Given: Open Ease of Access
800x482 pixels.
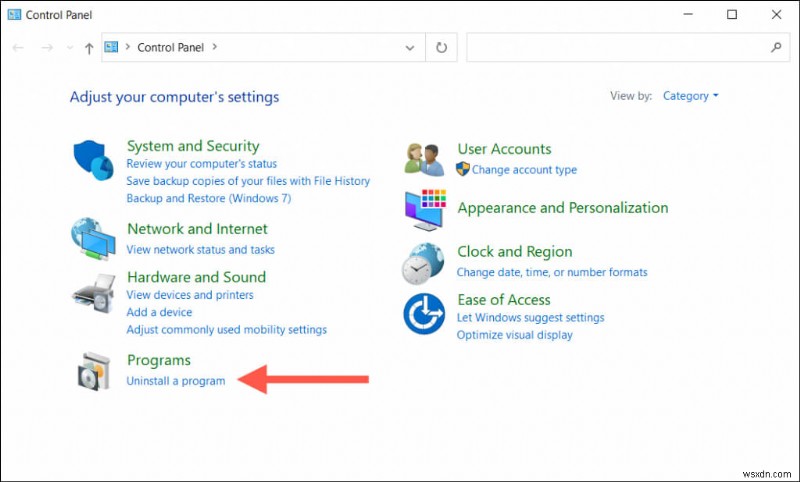Looking at the screenshot, I should (504, 299).
